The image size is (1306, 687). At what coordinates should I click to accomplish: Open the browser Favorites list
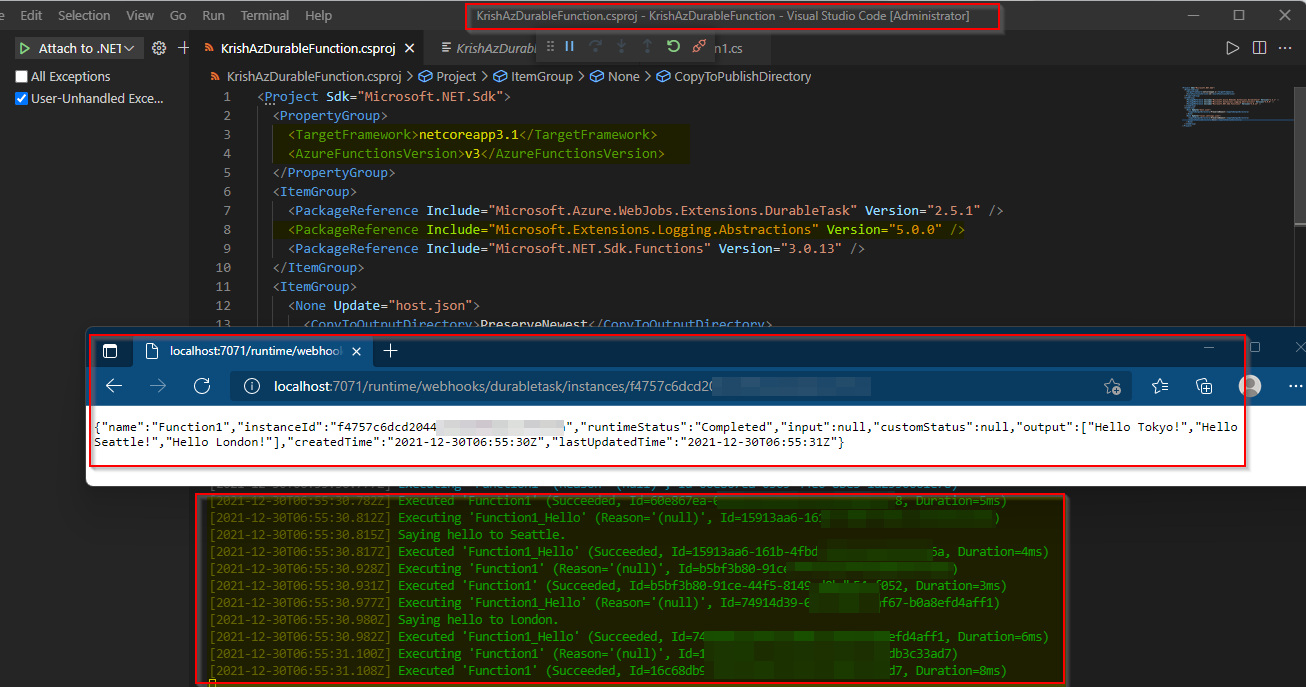[x=1159, y=386]
